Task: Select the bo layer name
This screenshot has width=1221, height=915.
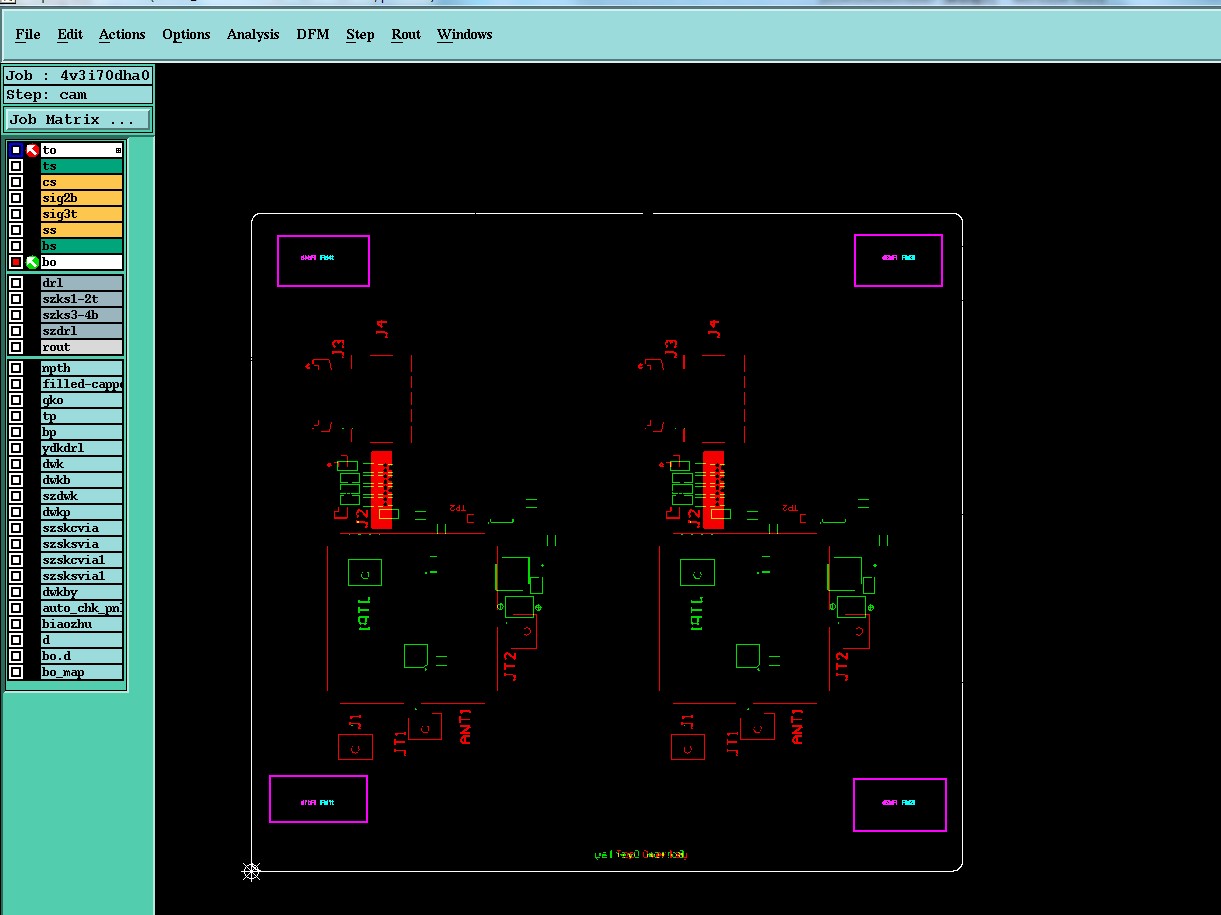Action: (x=82, y=262)
